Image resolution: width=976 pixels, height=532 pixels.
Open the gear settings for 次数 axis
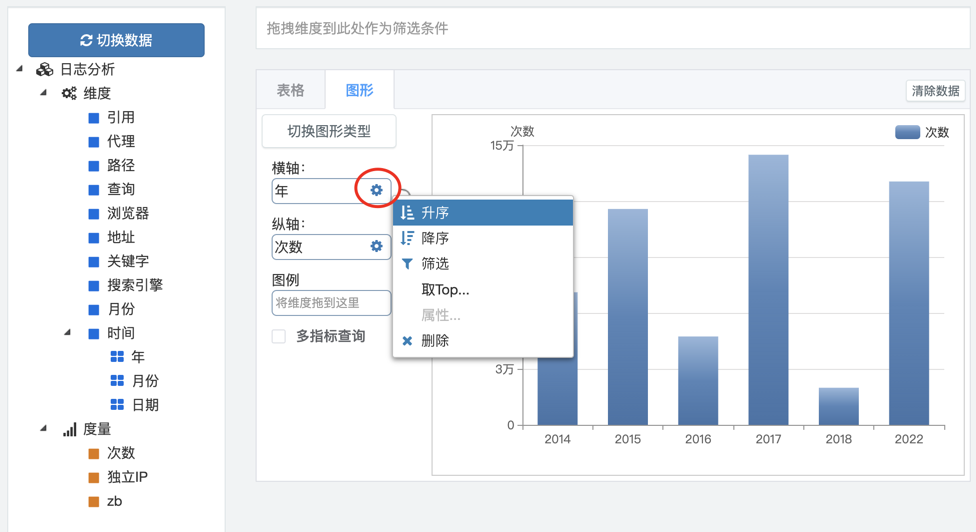(376, 246)
